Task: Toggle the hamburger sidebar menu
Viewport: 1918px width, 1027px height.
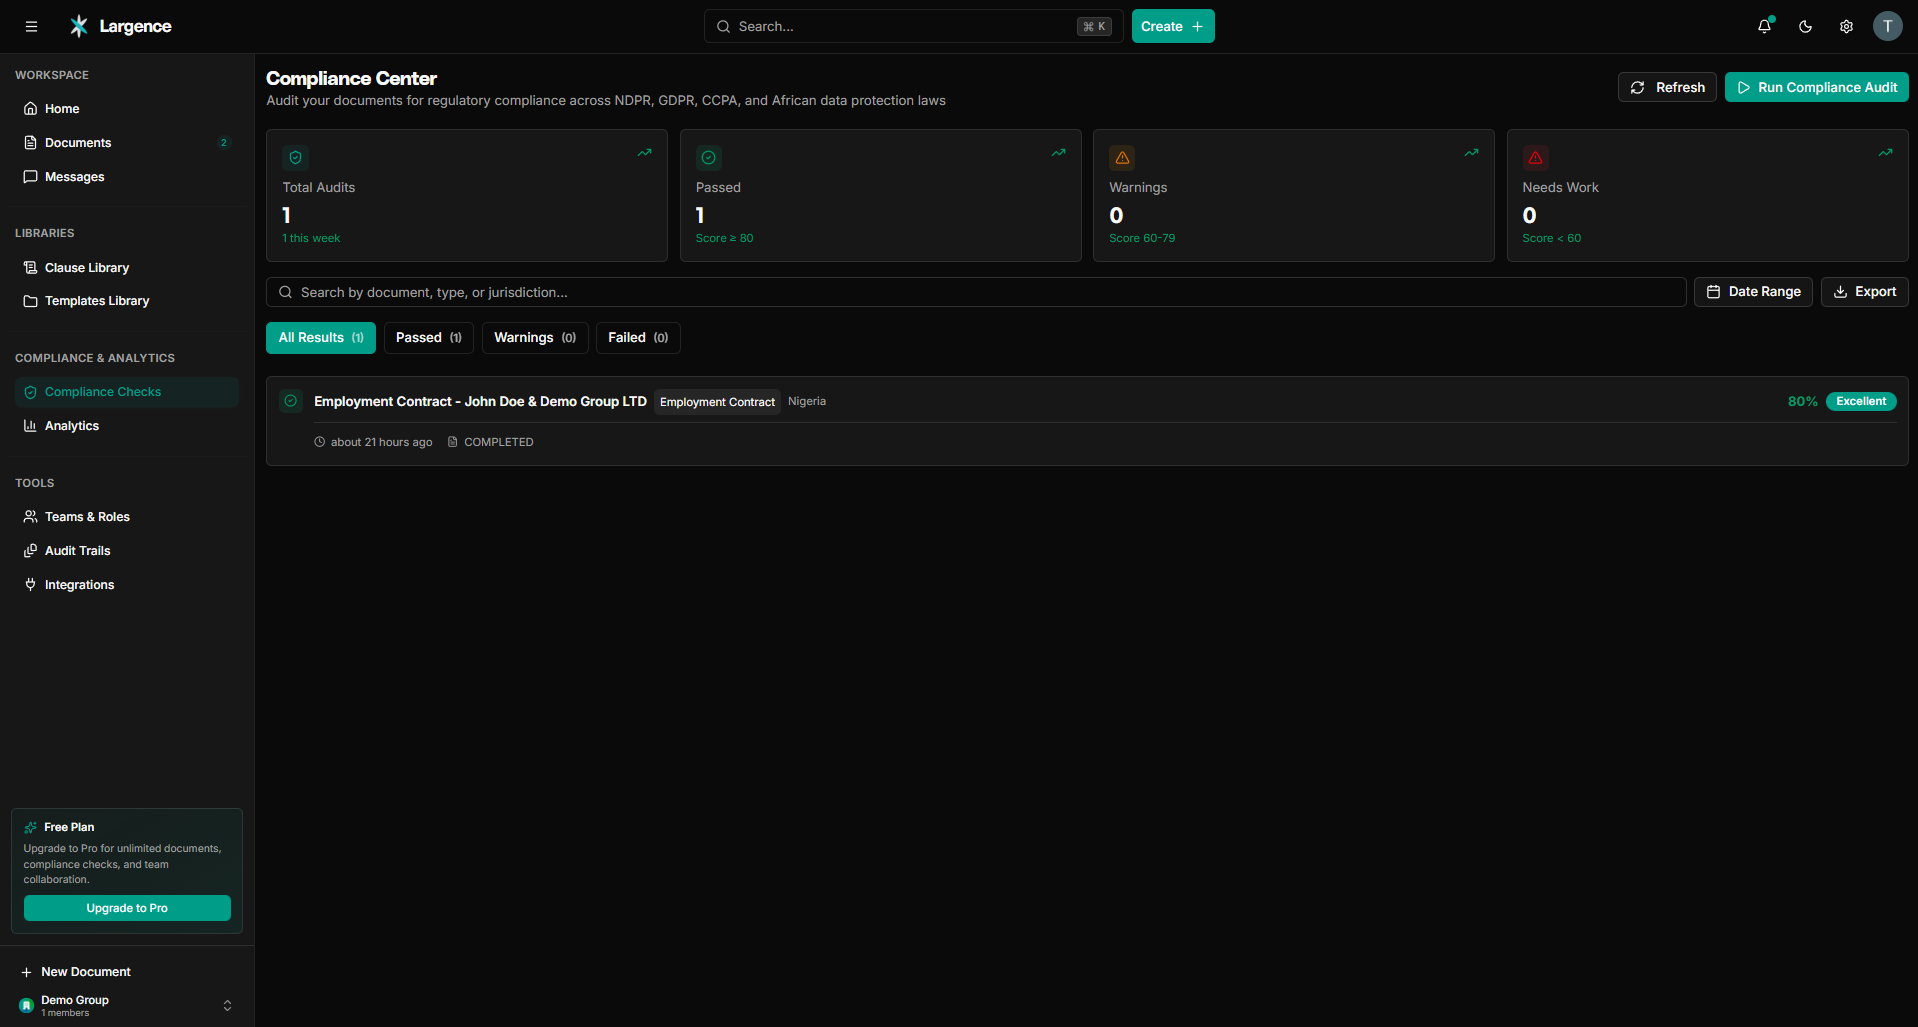Action: pos(31,26)
